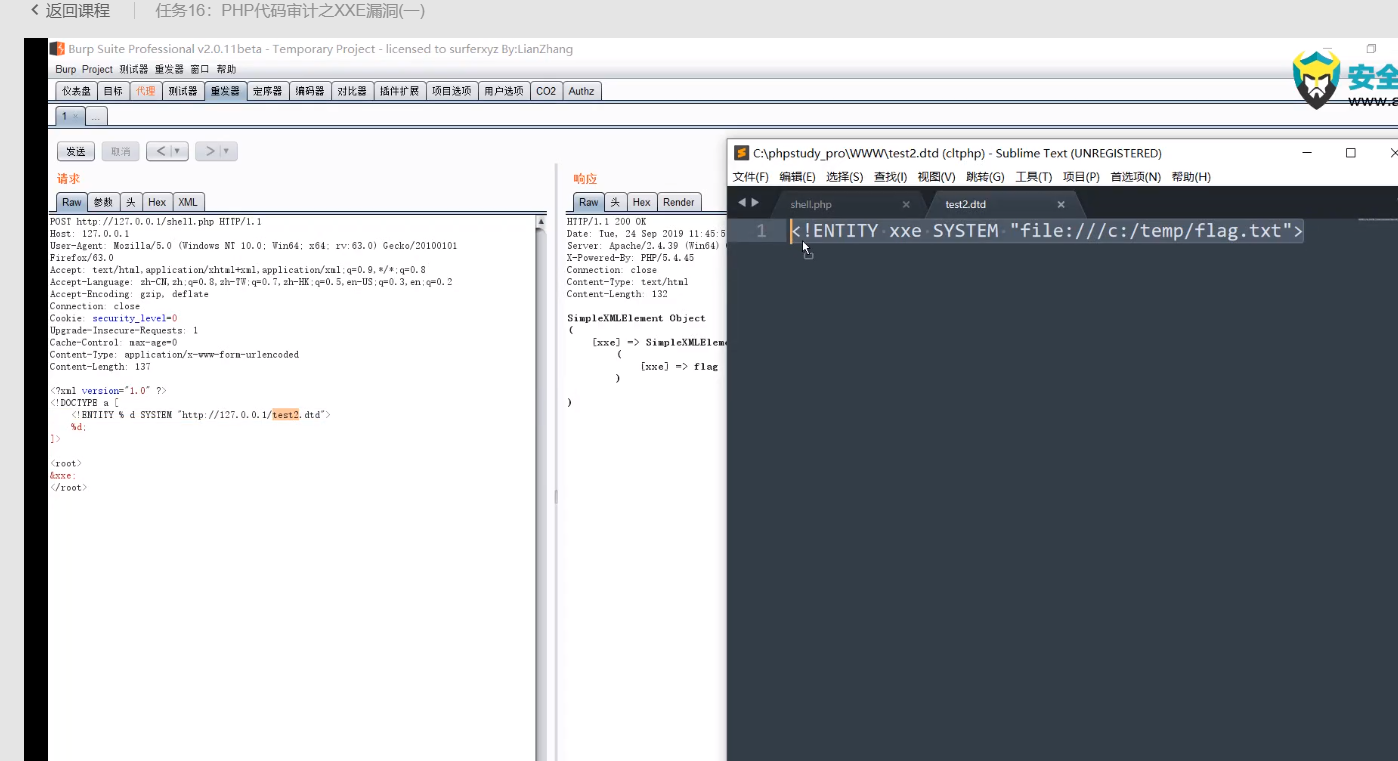This screenshot has height=761, width=1398.
Task: Open the Burp menu in Burp Suite
Action: (65, 69)
